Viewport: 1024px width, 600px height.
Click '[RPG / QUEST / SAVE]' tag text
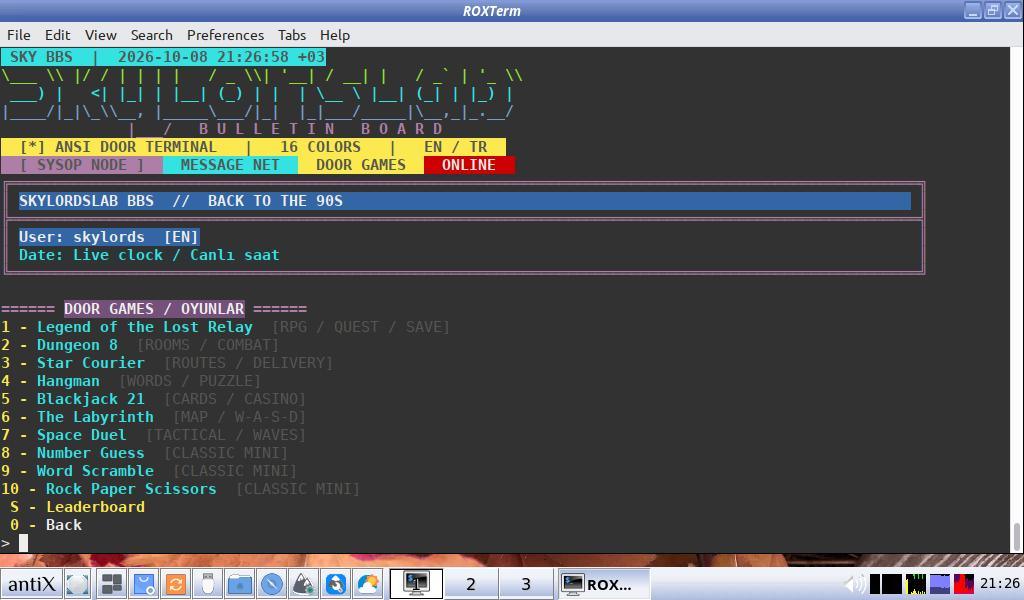360,327
